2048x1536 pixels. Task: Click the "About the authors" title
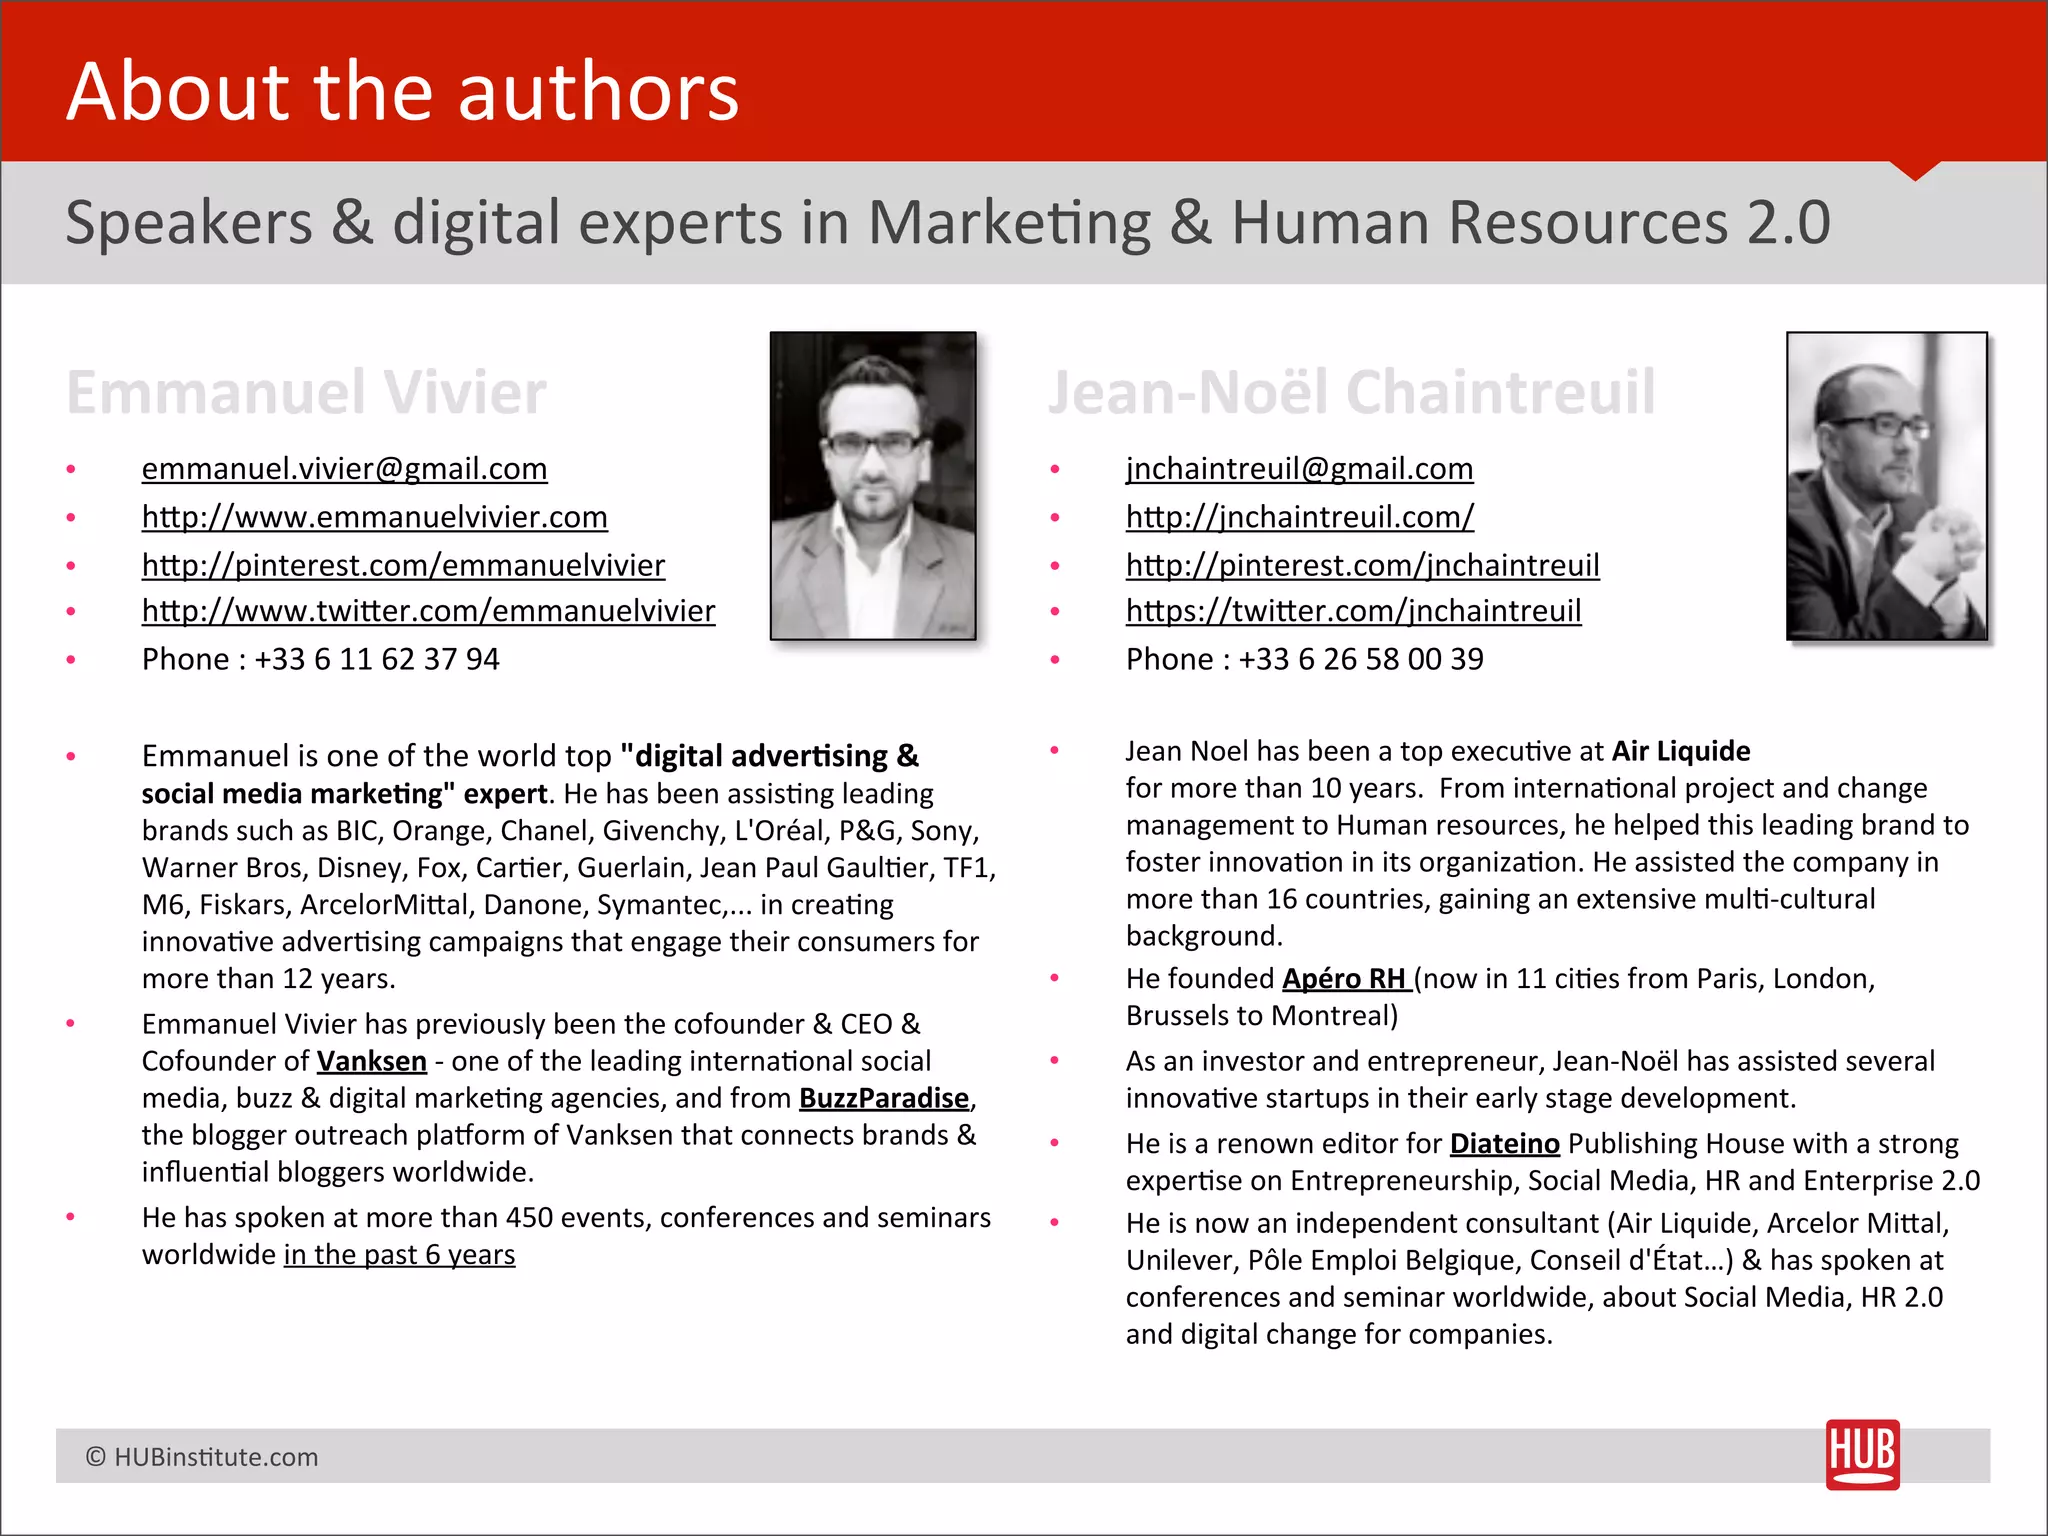(403, 91)
